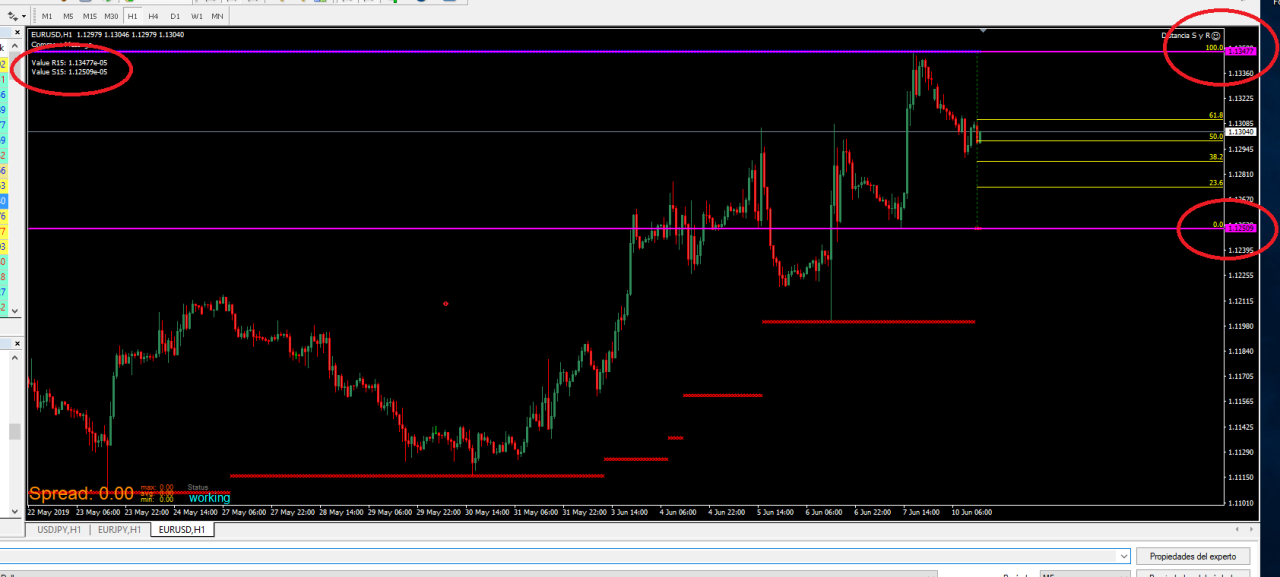Click the current price tag 1.13040
Image resolution: width=1280 pixels, height=577 pixels.
[x=1241, y=132]
